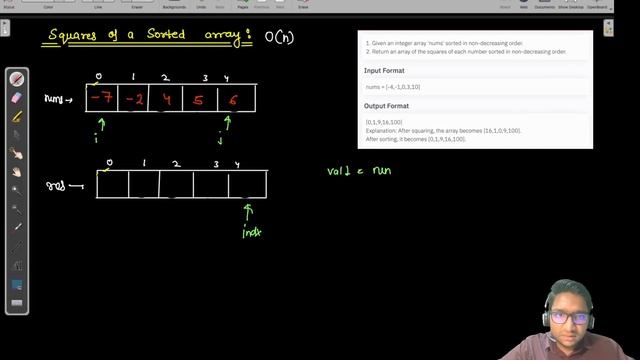This screenshot has height=360, width=640.
Task: Choose the Zoom in magnifier tool
Action: point(17,191)
